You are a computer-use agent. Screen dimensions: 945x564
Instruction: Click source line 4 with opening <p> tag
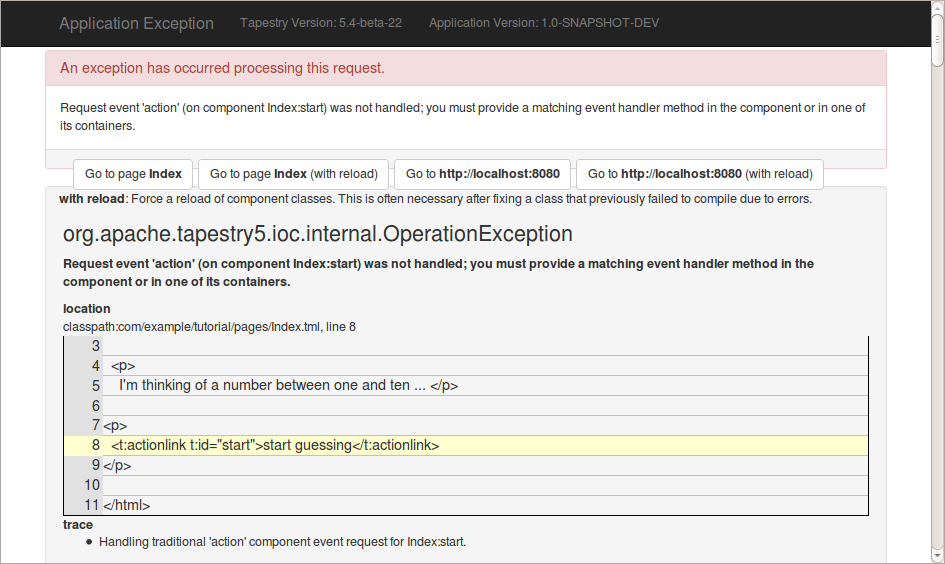pos(123,365)
